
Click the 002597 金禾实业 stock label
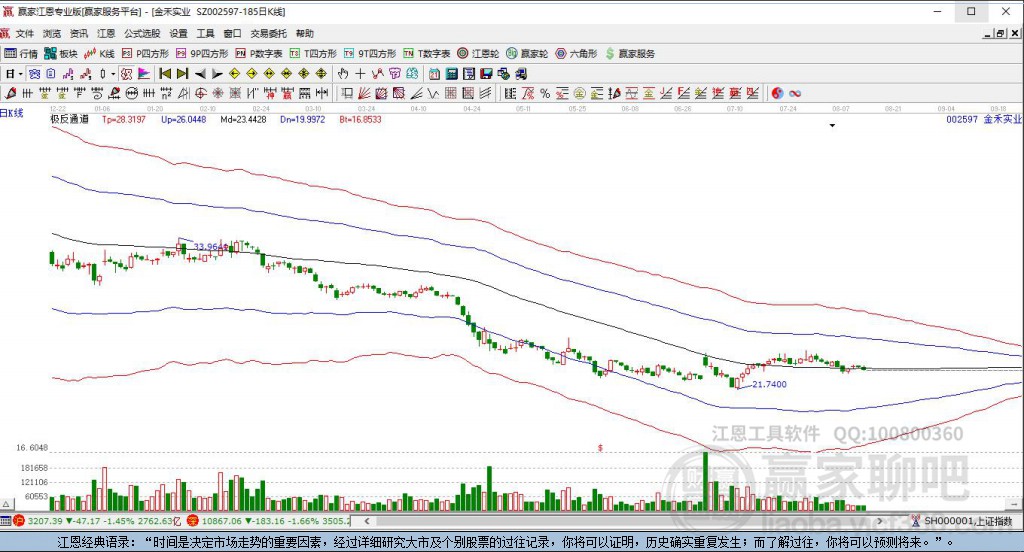984,119
